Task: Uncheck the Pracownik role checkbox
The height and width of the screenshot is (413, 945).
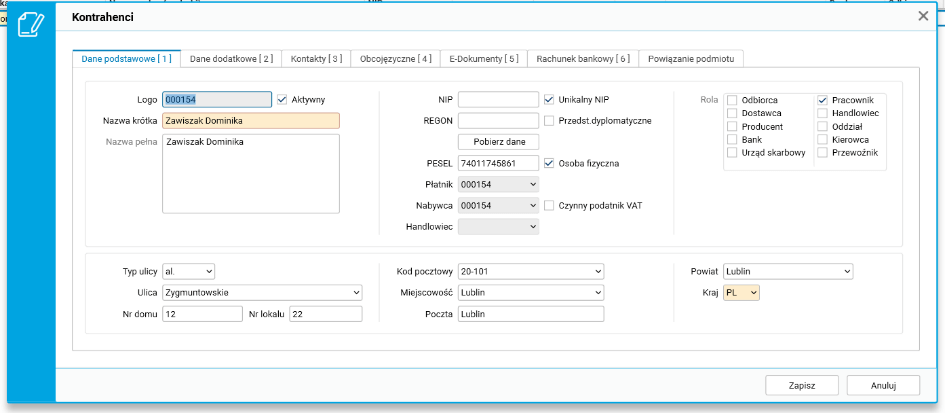Action: (822, 100)
